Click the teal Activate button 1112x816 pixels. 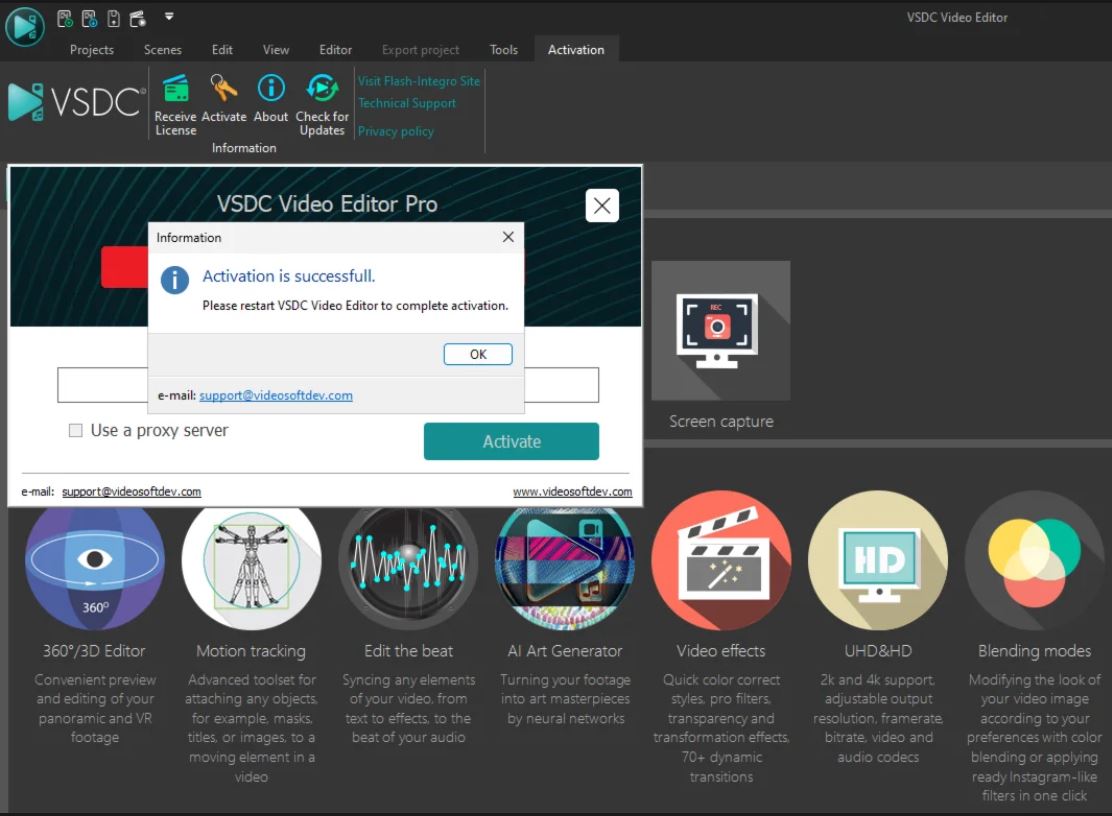(x=511, y=442)
